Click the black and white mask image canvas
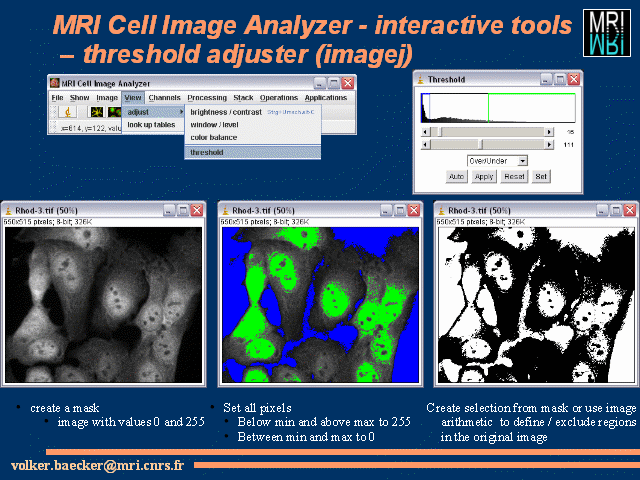640x480 pixels. (x=536, y=305)
